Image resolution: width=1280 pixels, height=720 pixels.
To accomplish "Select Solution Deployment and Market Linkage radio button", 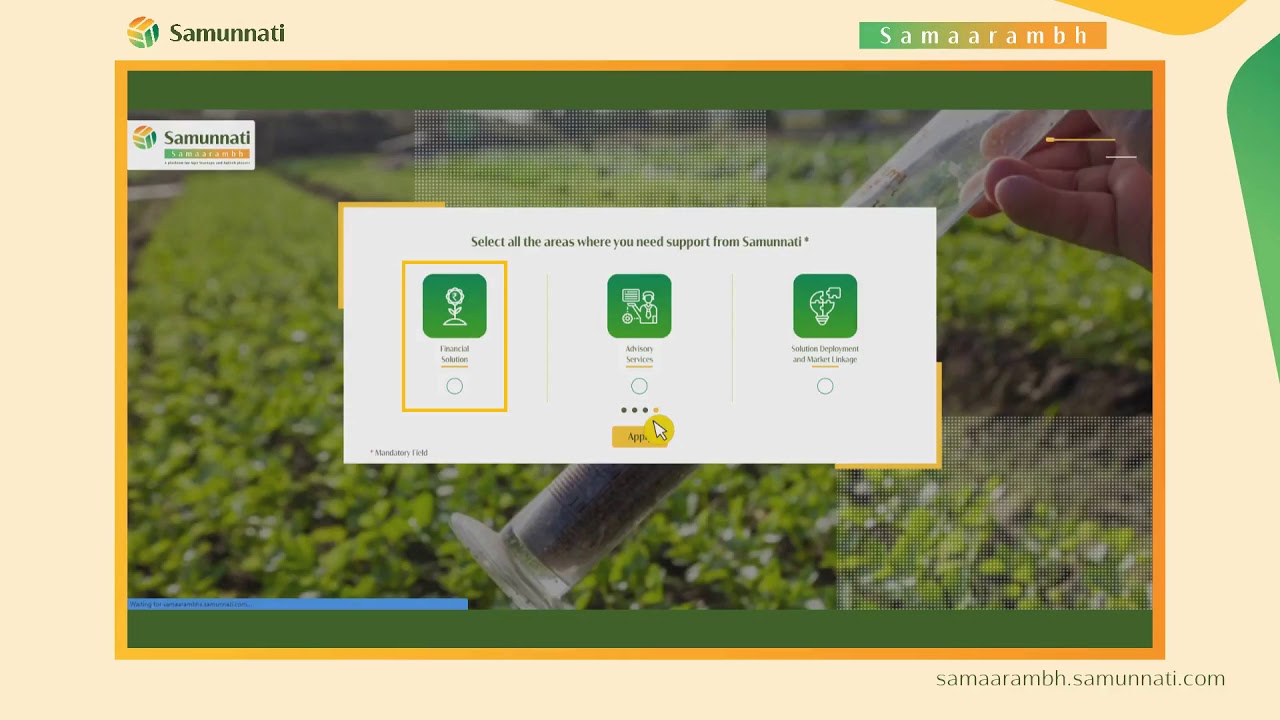I will (825, 386).
